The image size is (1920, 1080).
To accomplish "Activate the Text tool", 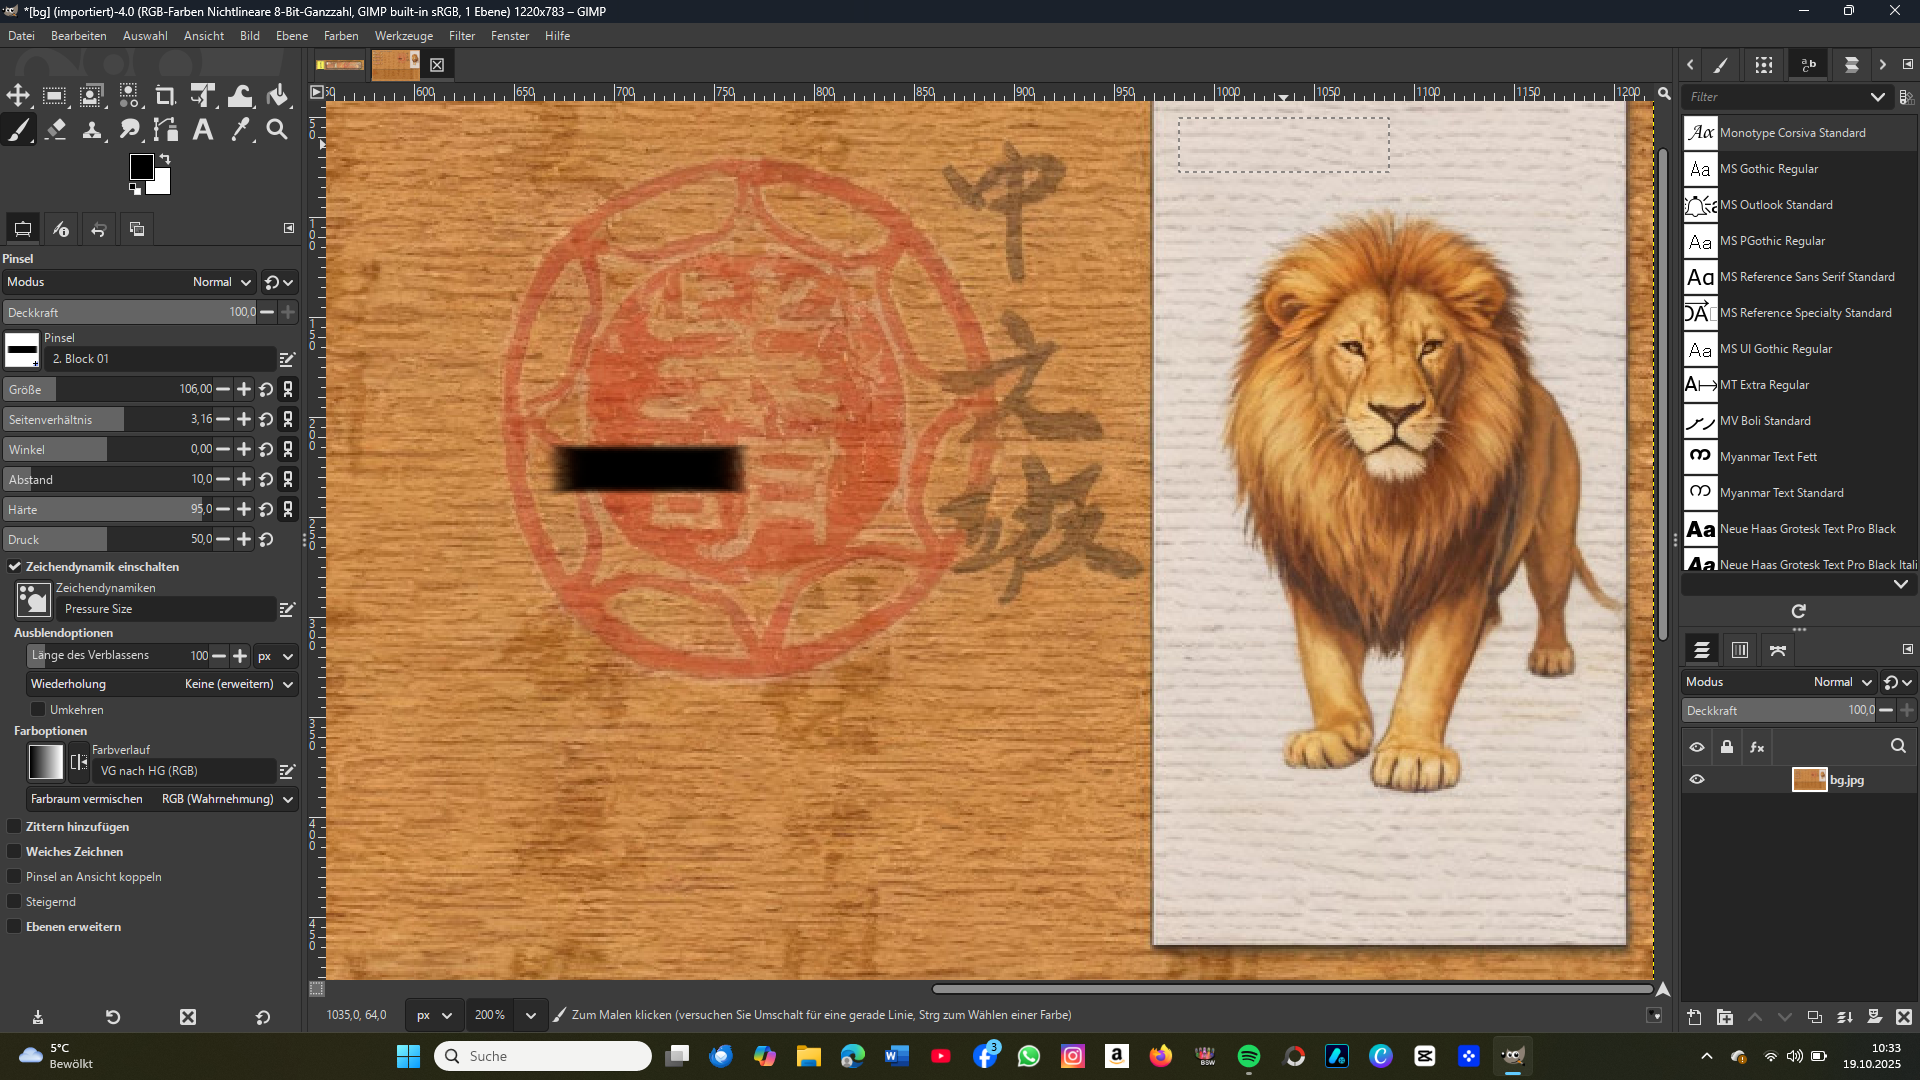I will (x=203, y=130).
